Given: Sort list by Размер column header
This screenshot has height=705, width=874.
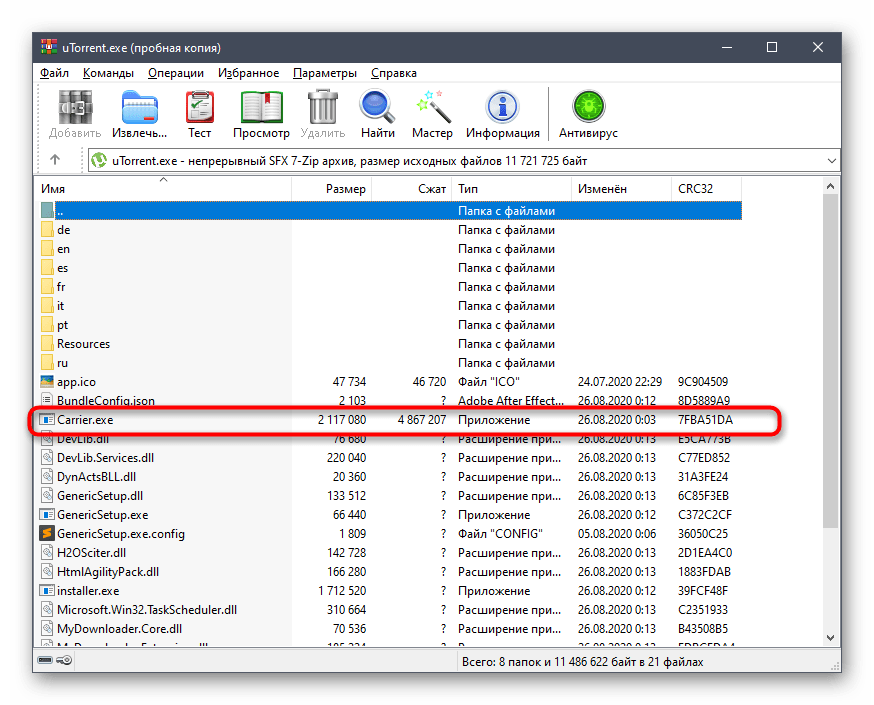Looking at the screenshot, I should click(x=345, y=189).
